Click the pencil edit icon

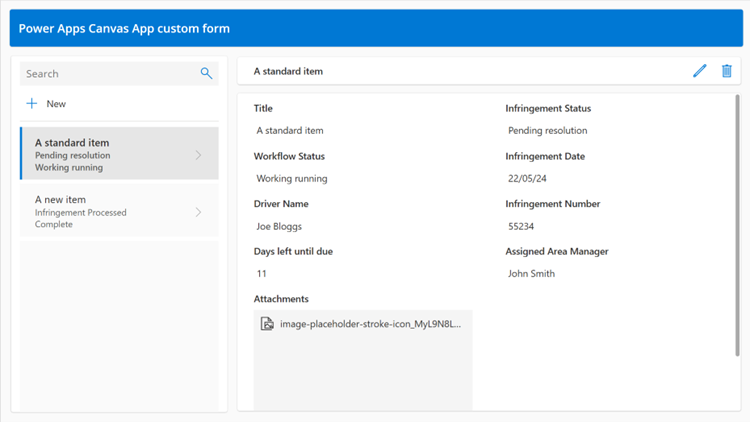pos(699,71)
